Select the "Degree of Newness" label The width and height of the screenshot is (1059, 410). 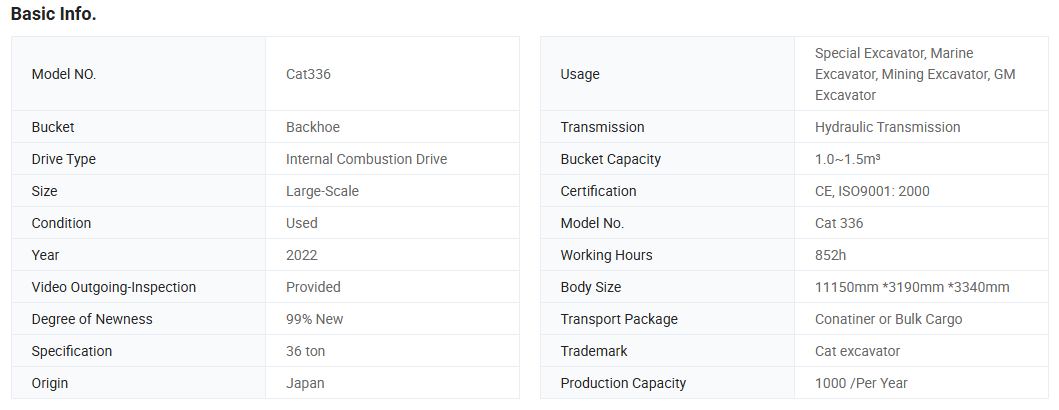click(92, 319)
